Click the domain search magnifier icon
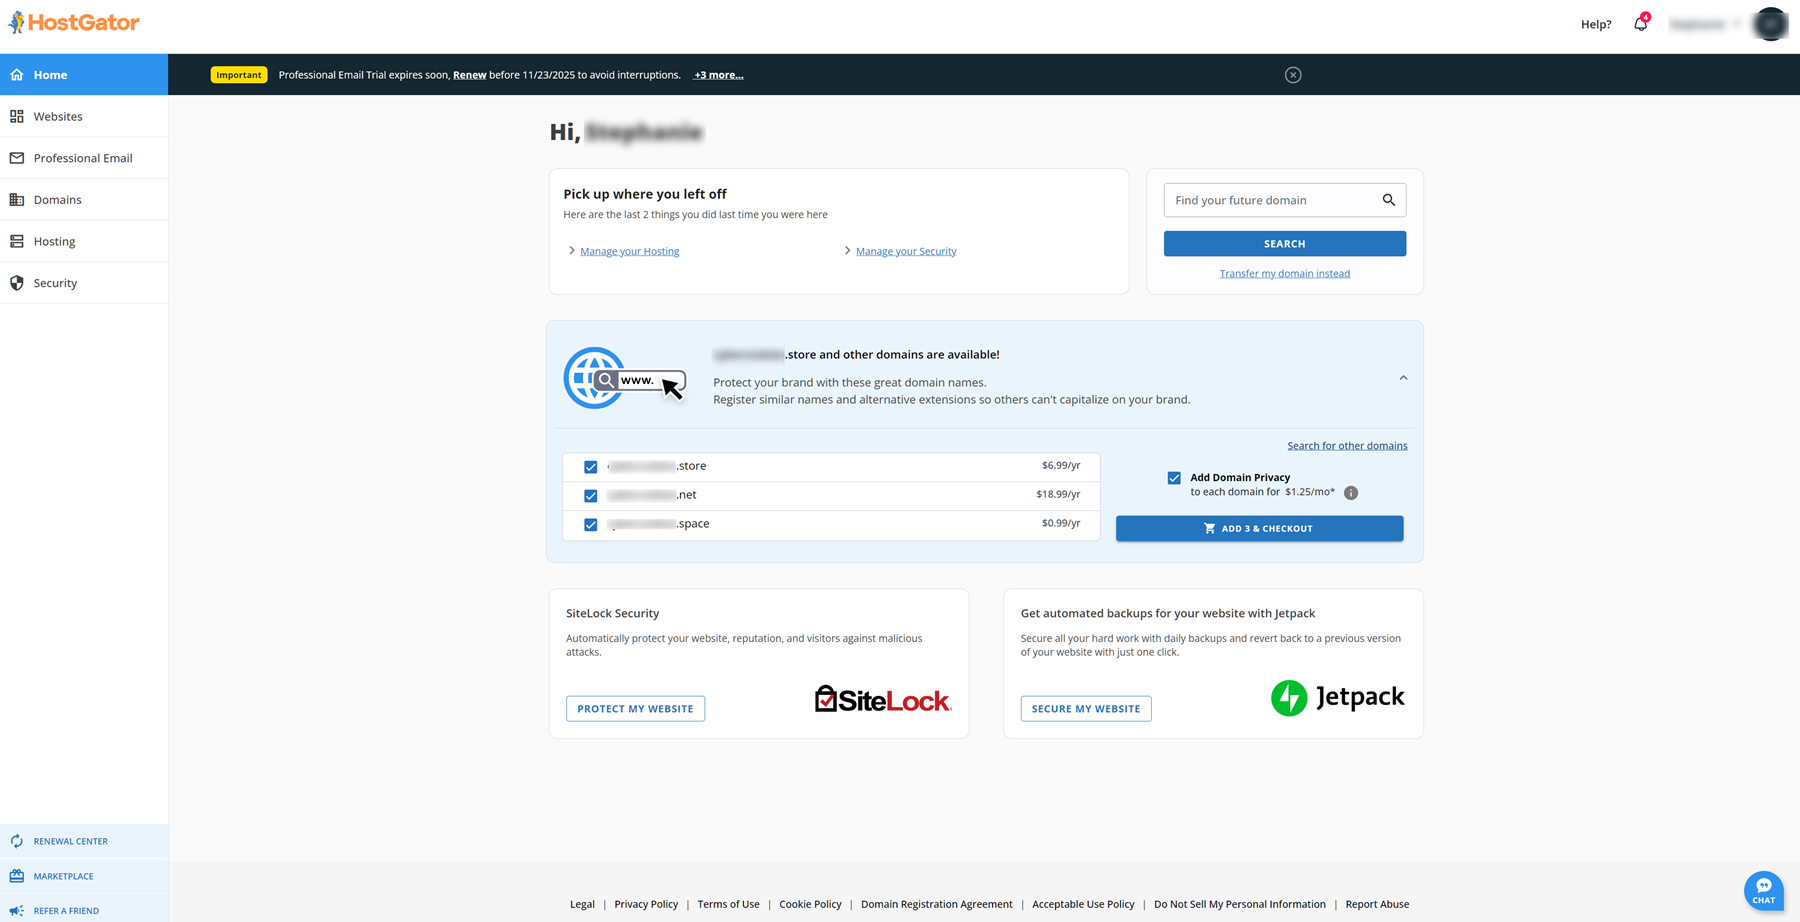The height and width of the screenshot is (922, 1800). tap(1388, 200)
